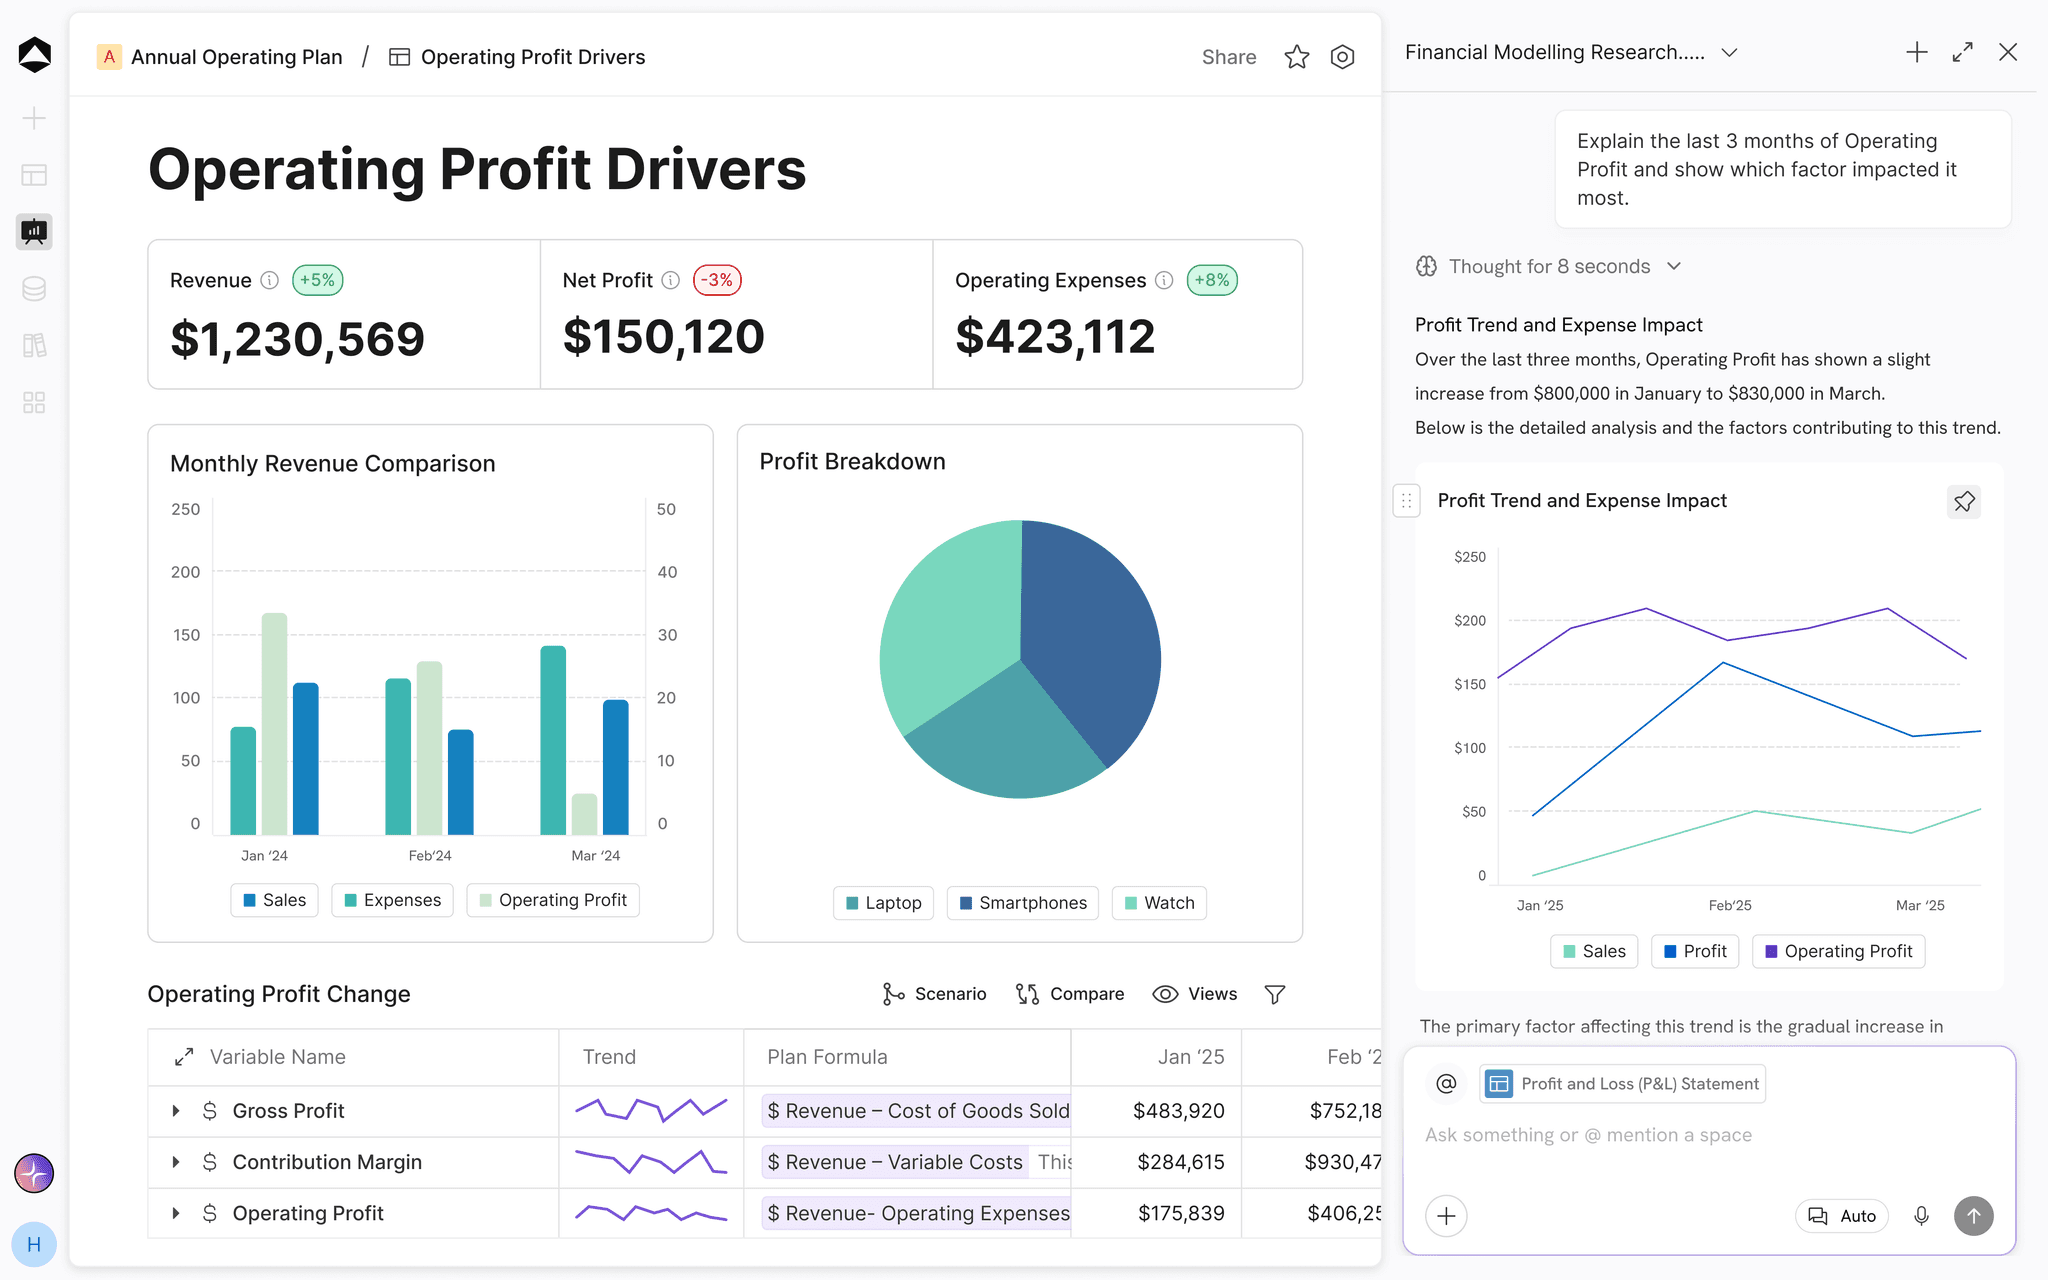Expand the Gross Profit row
The image size is (2048, 1280).
(176, 1111)
